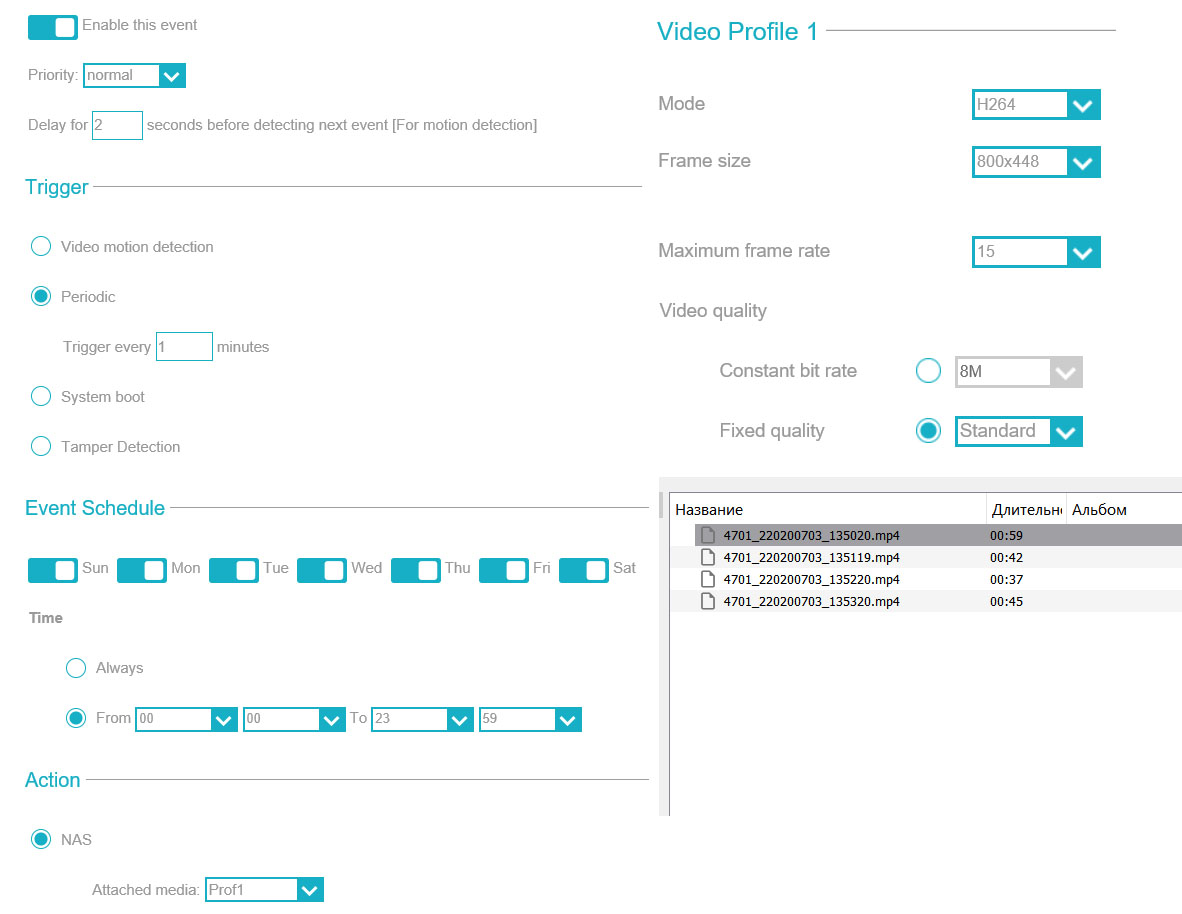Click the 00:37 duration cell

(1006, 579)
